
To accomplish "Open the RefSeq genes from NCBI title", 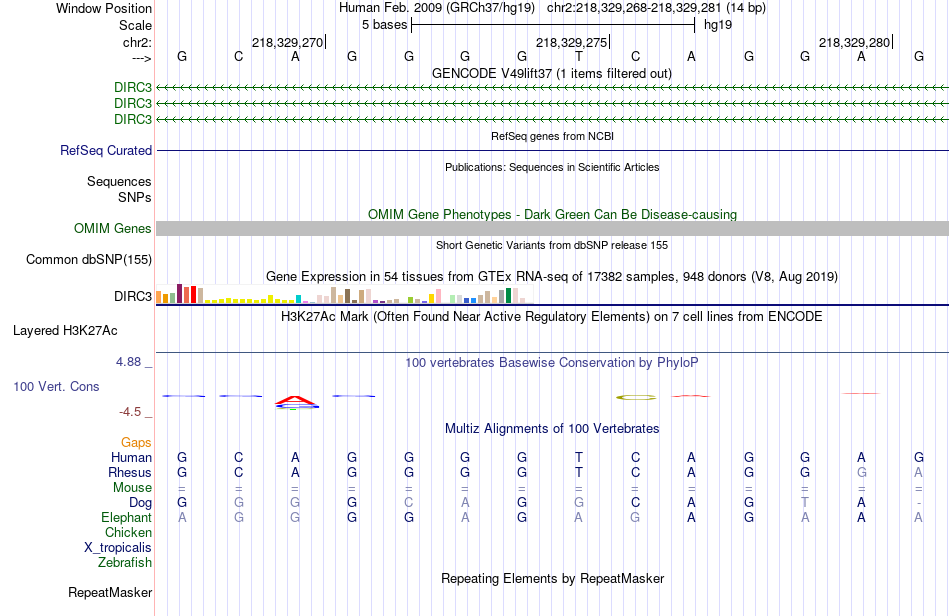I will click(552, 136).
